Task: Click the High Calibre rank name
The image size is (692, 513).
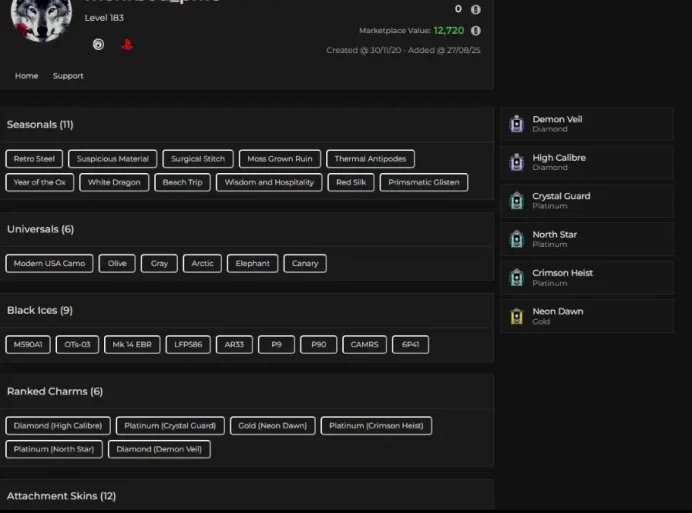Action: tap(559, 158)
